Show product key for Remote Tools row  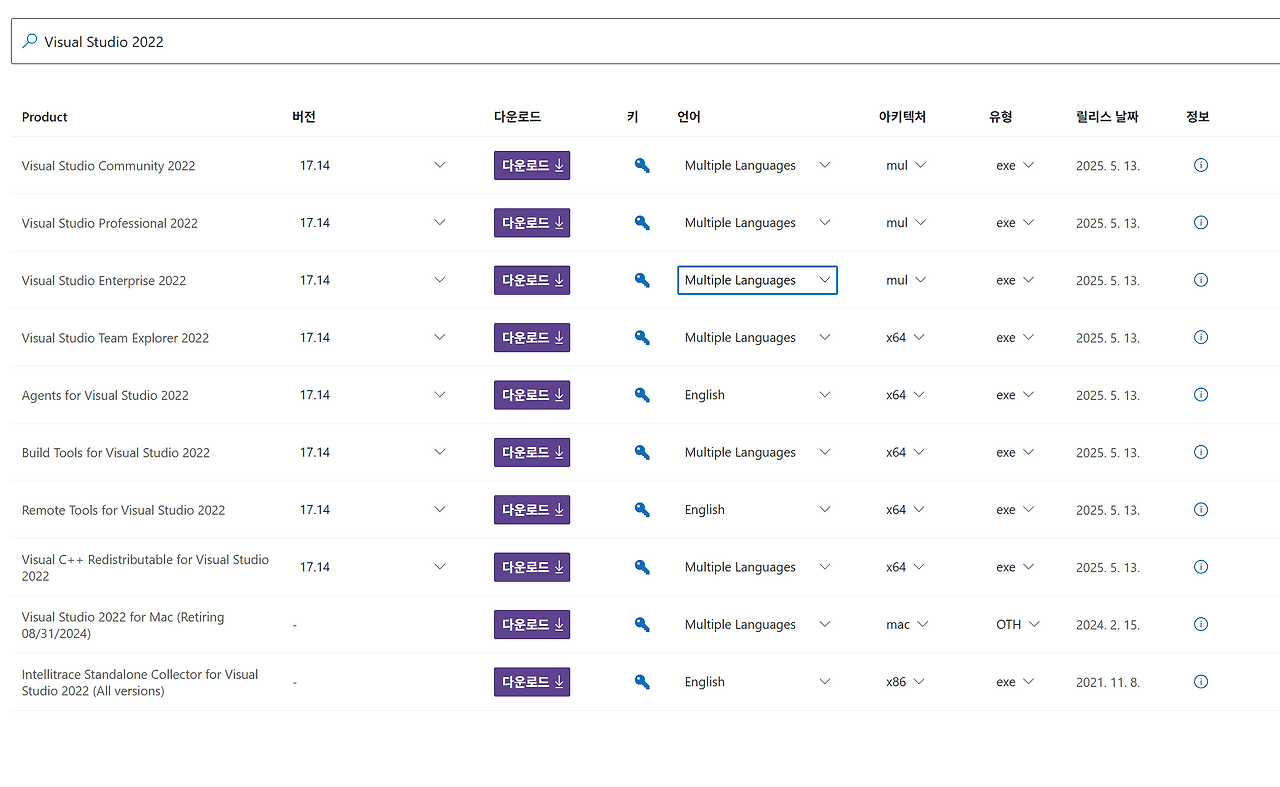[642, 510]
